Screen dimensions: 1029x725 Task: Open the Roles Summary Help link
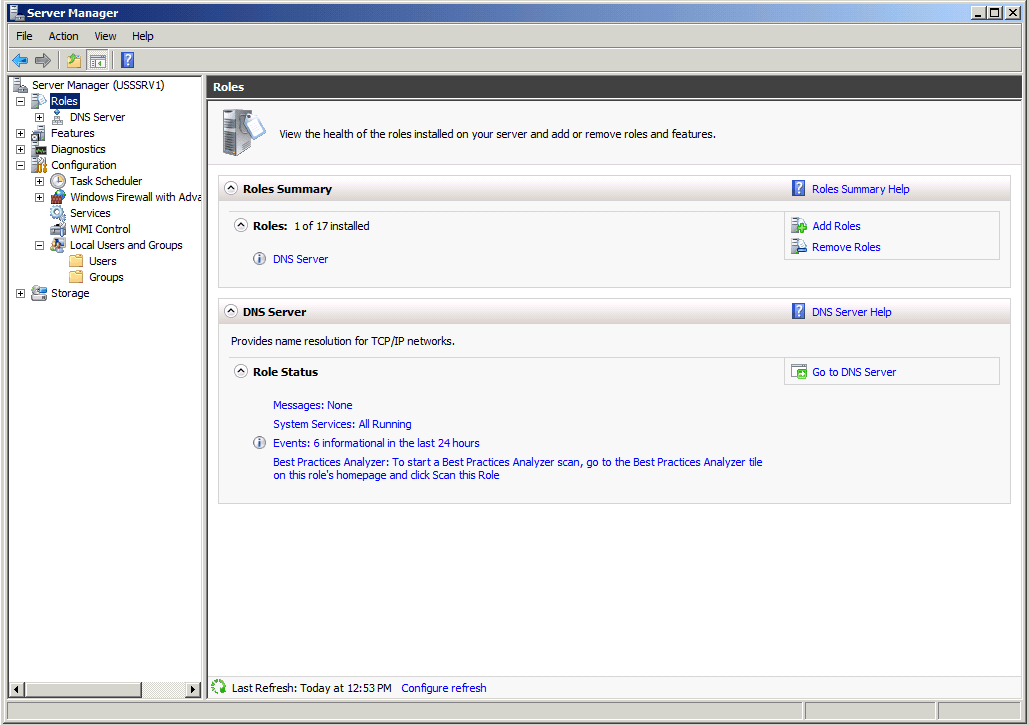[x=860, y=189]
